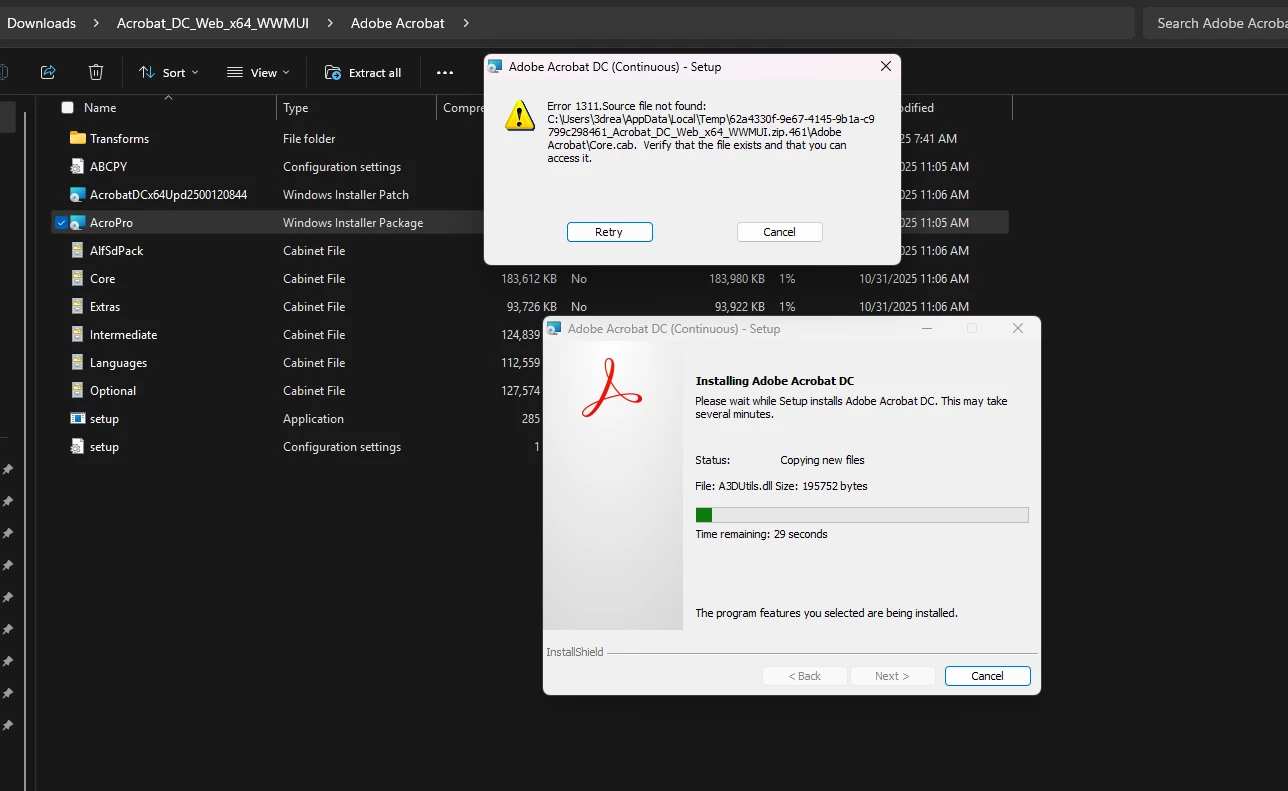The height and width of the screenshot is (791, 1288).
Task: Select the Optional cabinet file icon
Action: (x=78, y=391)
